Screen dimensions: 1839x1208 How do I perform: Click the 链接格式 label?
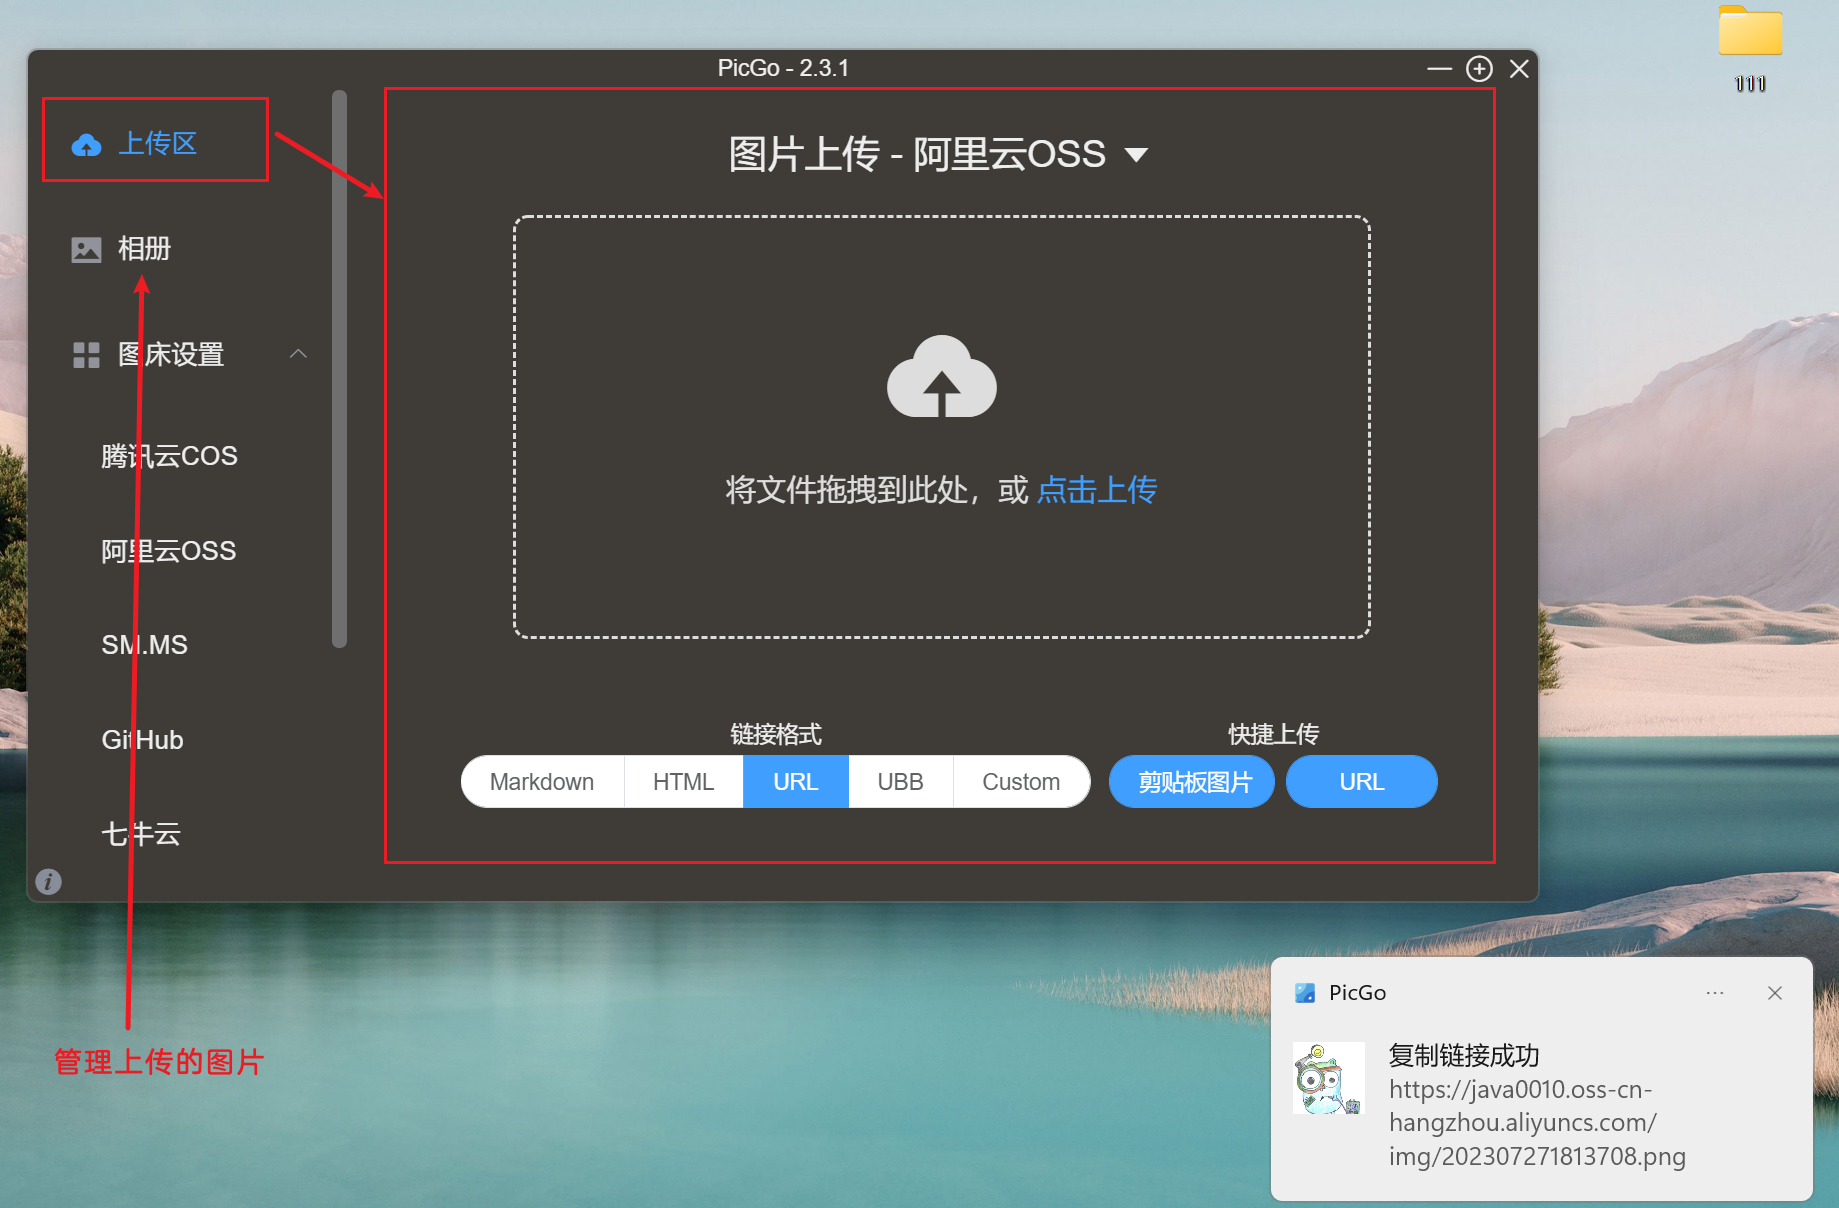[x=776, y=734]
